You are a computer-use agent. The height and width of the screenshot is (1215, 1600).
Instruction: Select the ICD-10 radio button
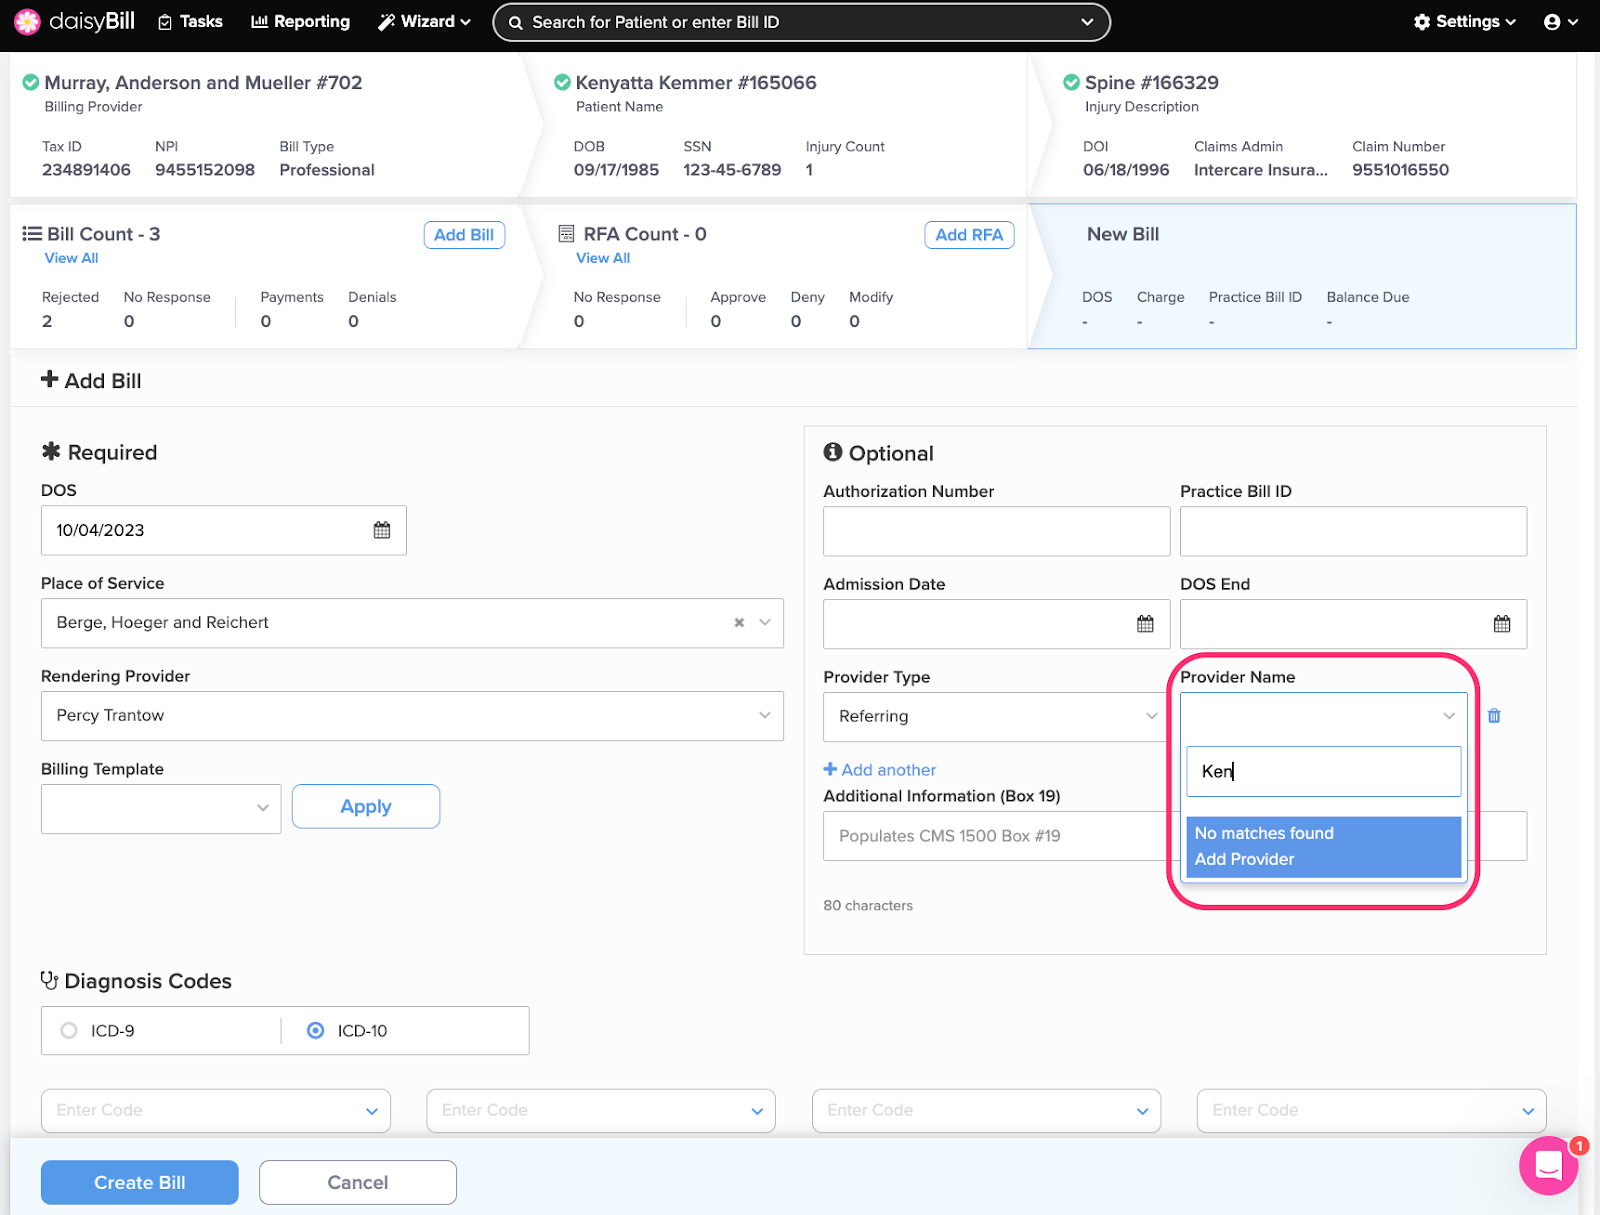315,1030
